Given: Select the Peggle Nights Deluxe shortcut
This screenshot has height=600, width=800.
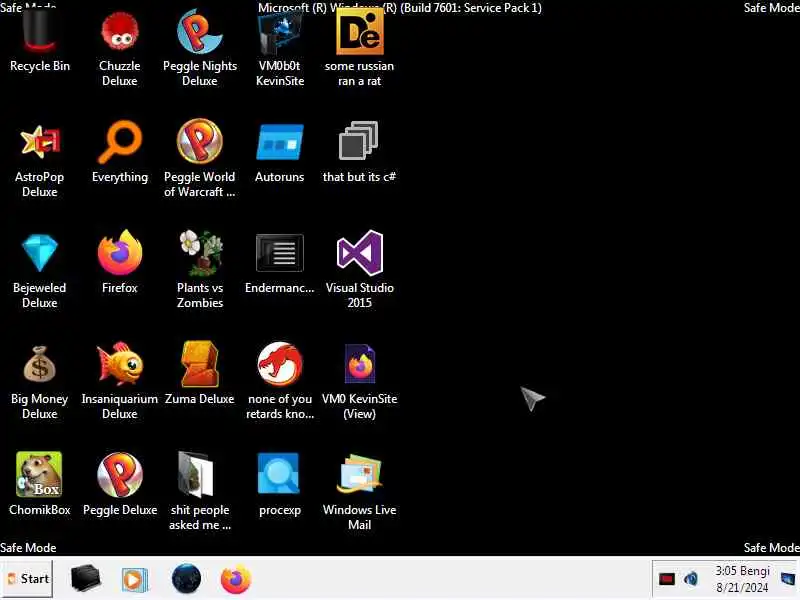Looking at the screenshot, I should [x=199, y=32].
